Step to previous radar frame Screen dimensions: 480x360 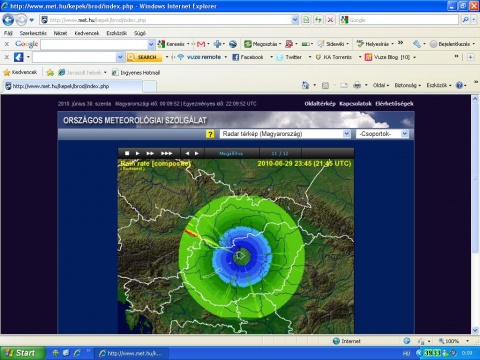(187, 153)
